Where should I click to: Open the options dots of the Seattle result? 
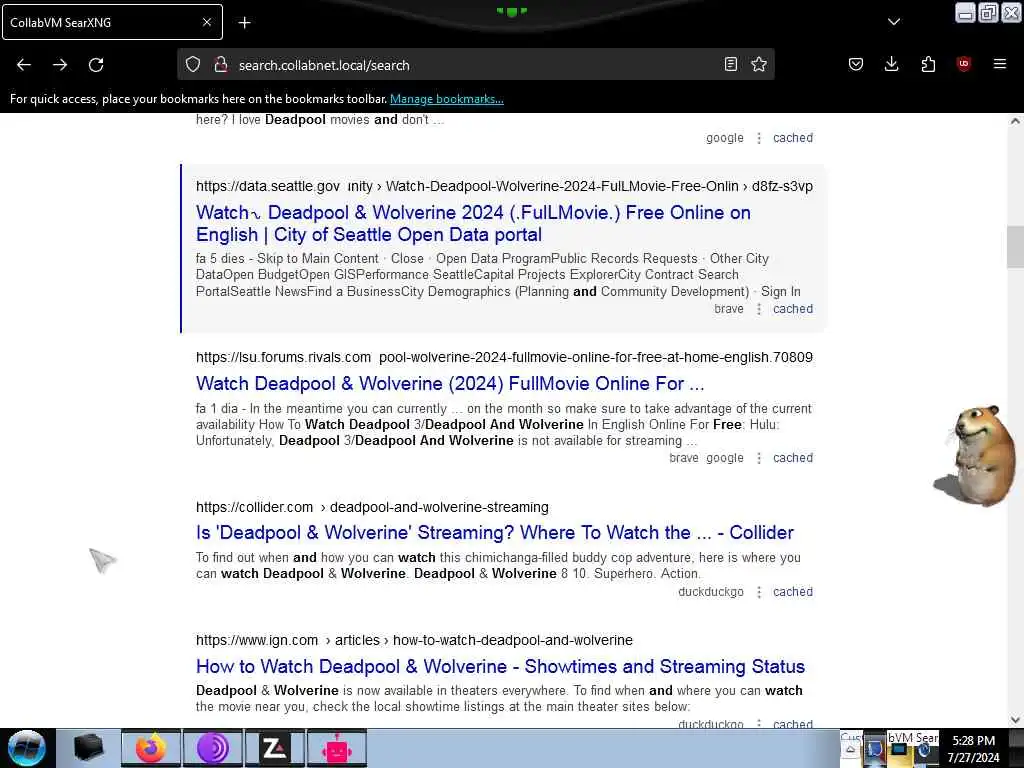759,309
